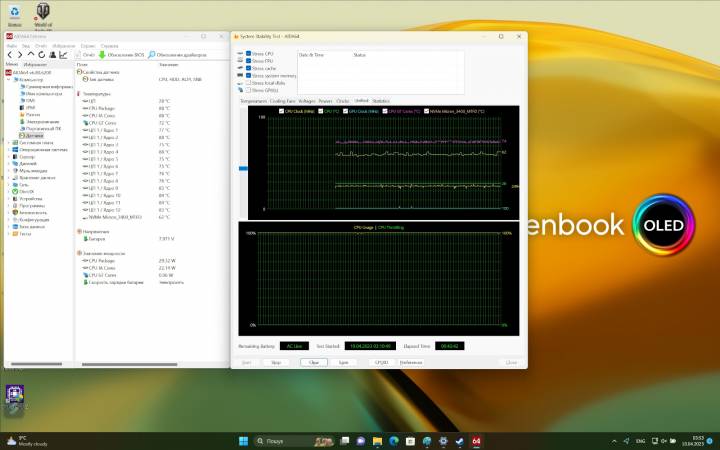
Task: Select Датчики sensor item in AIDA64 tree
Action: coord(31,136)
